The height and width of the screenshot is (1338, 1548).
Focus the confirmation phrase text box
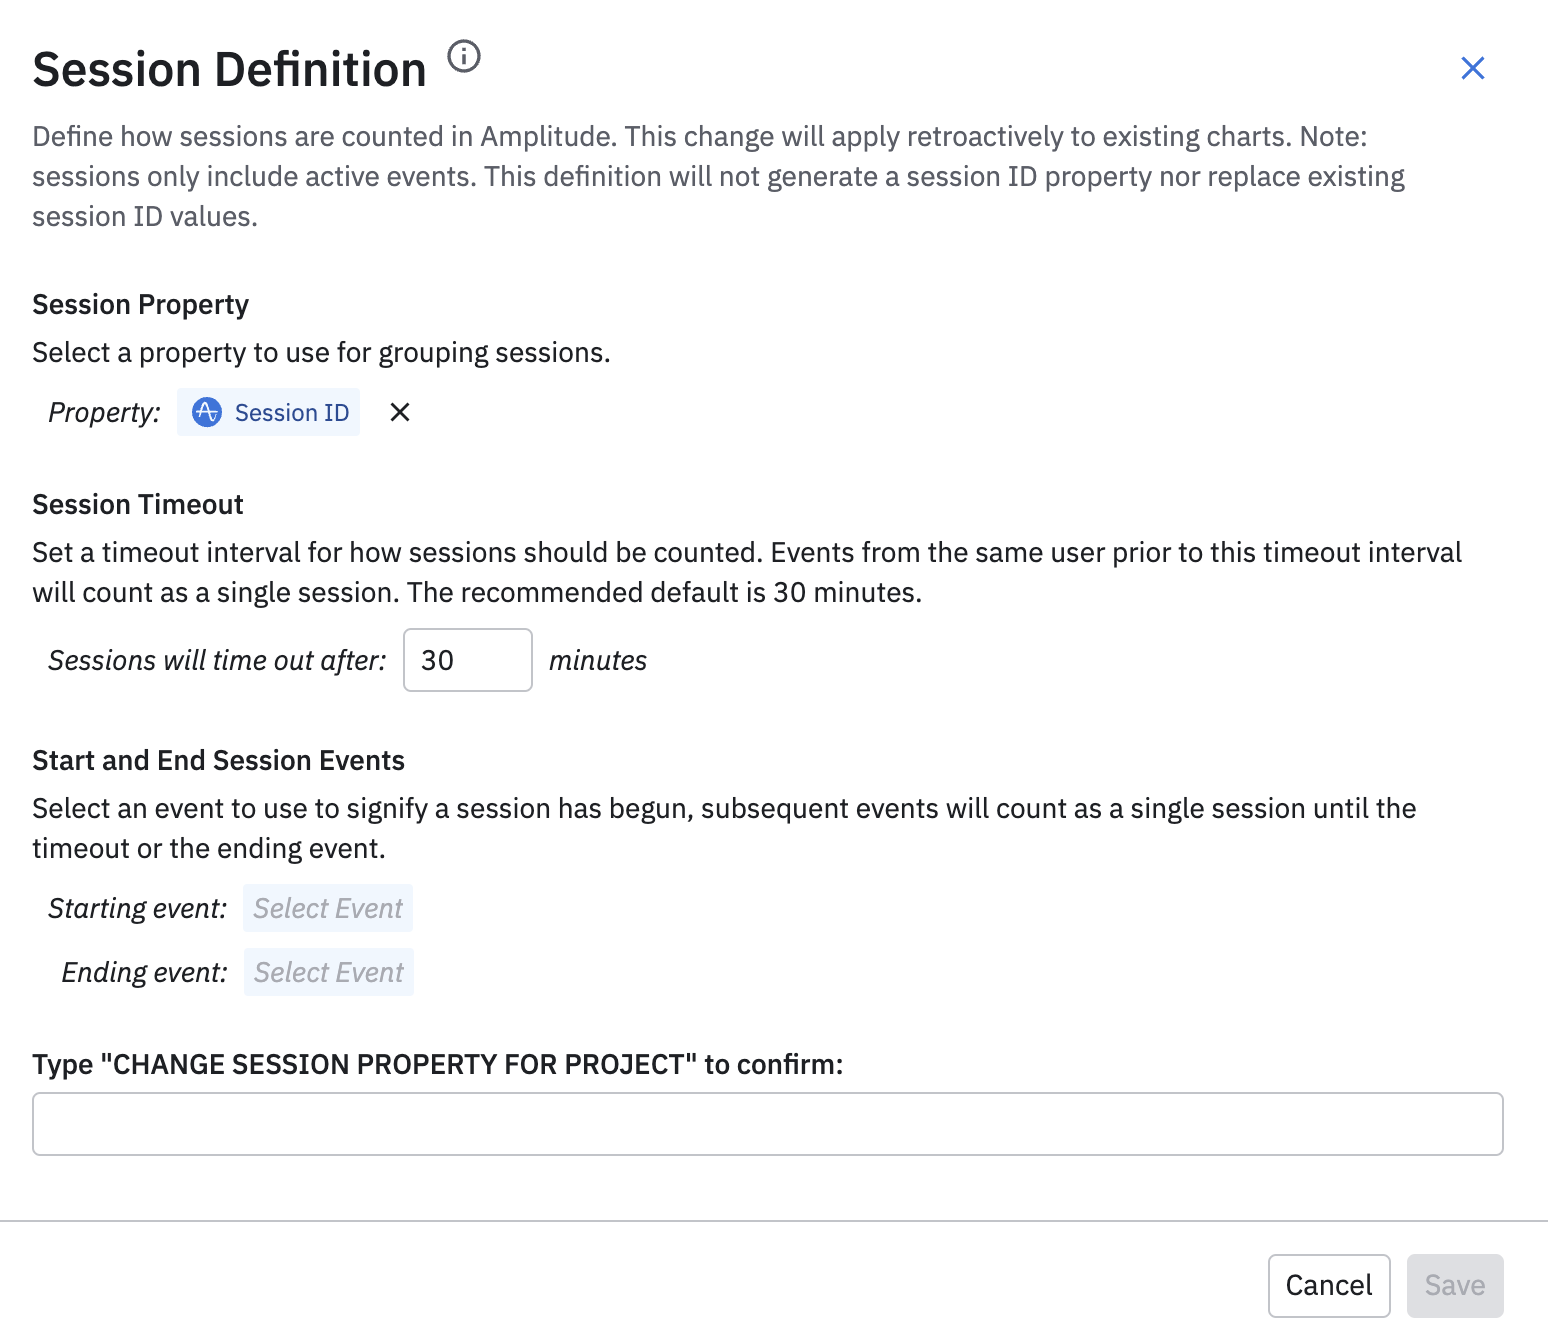pyautogui.click(x=767, y=1124)
